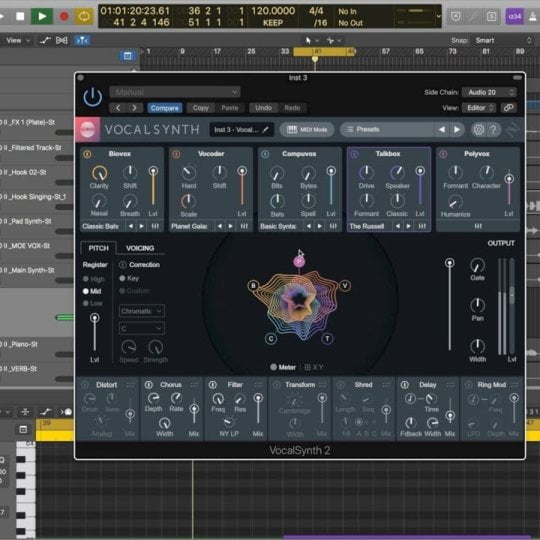
Task: Enable MIDI Mode button
Action: [x=307, y=130]
